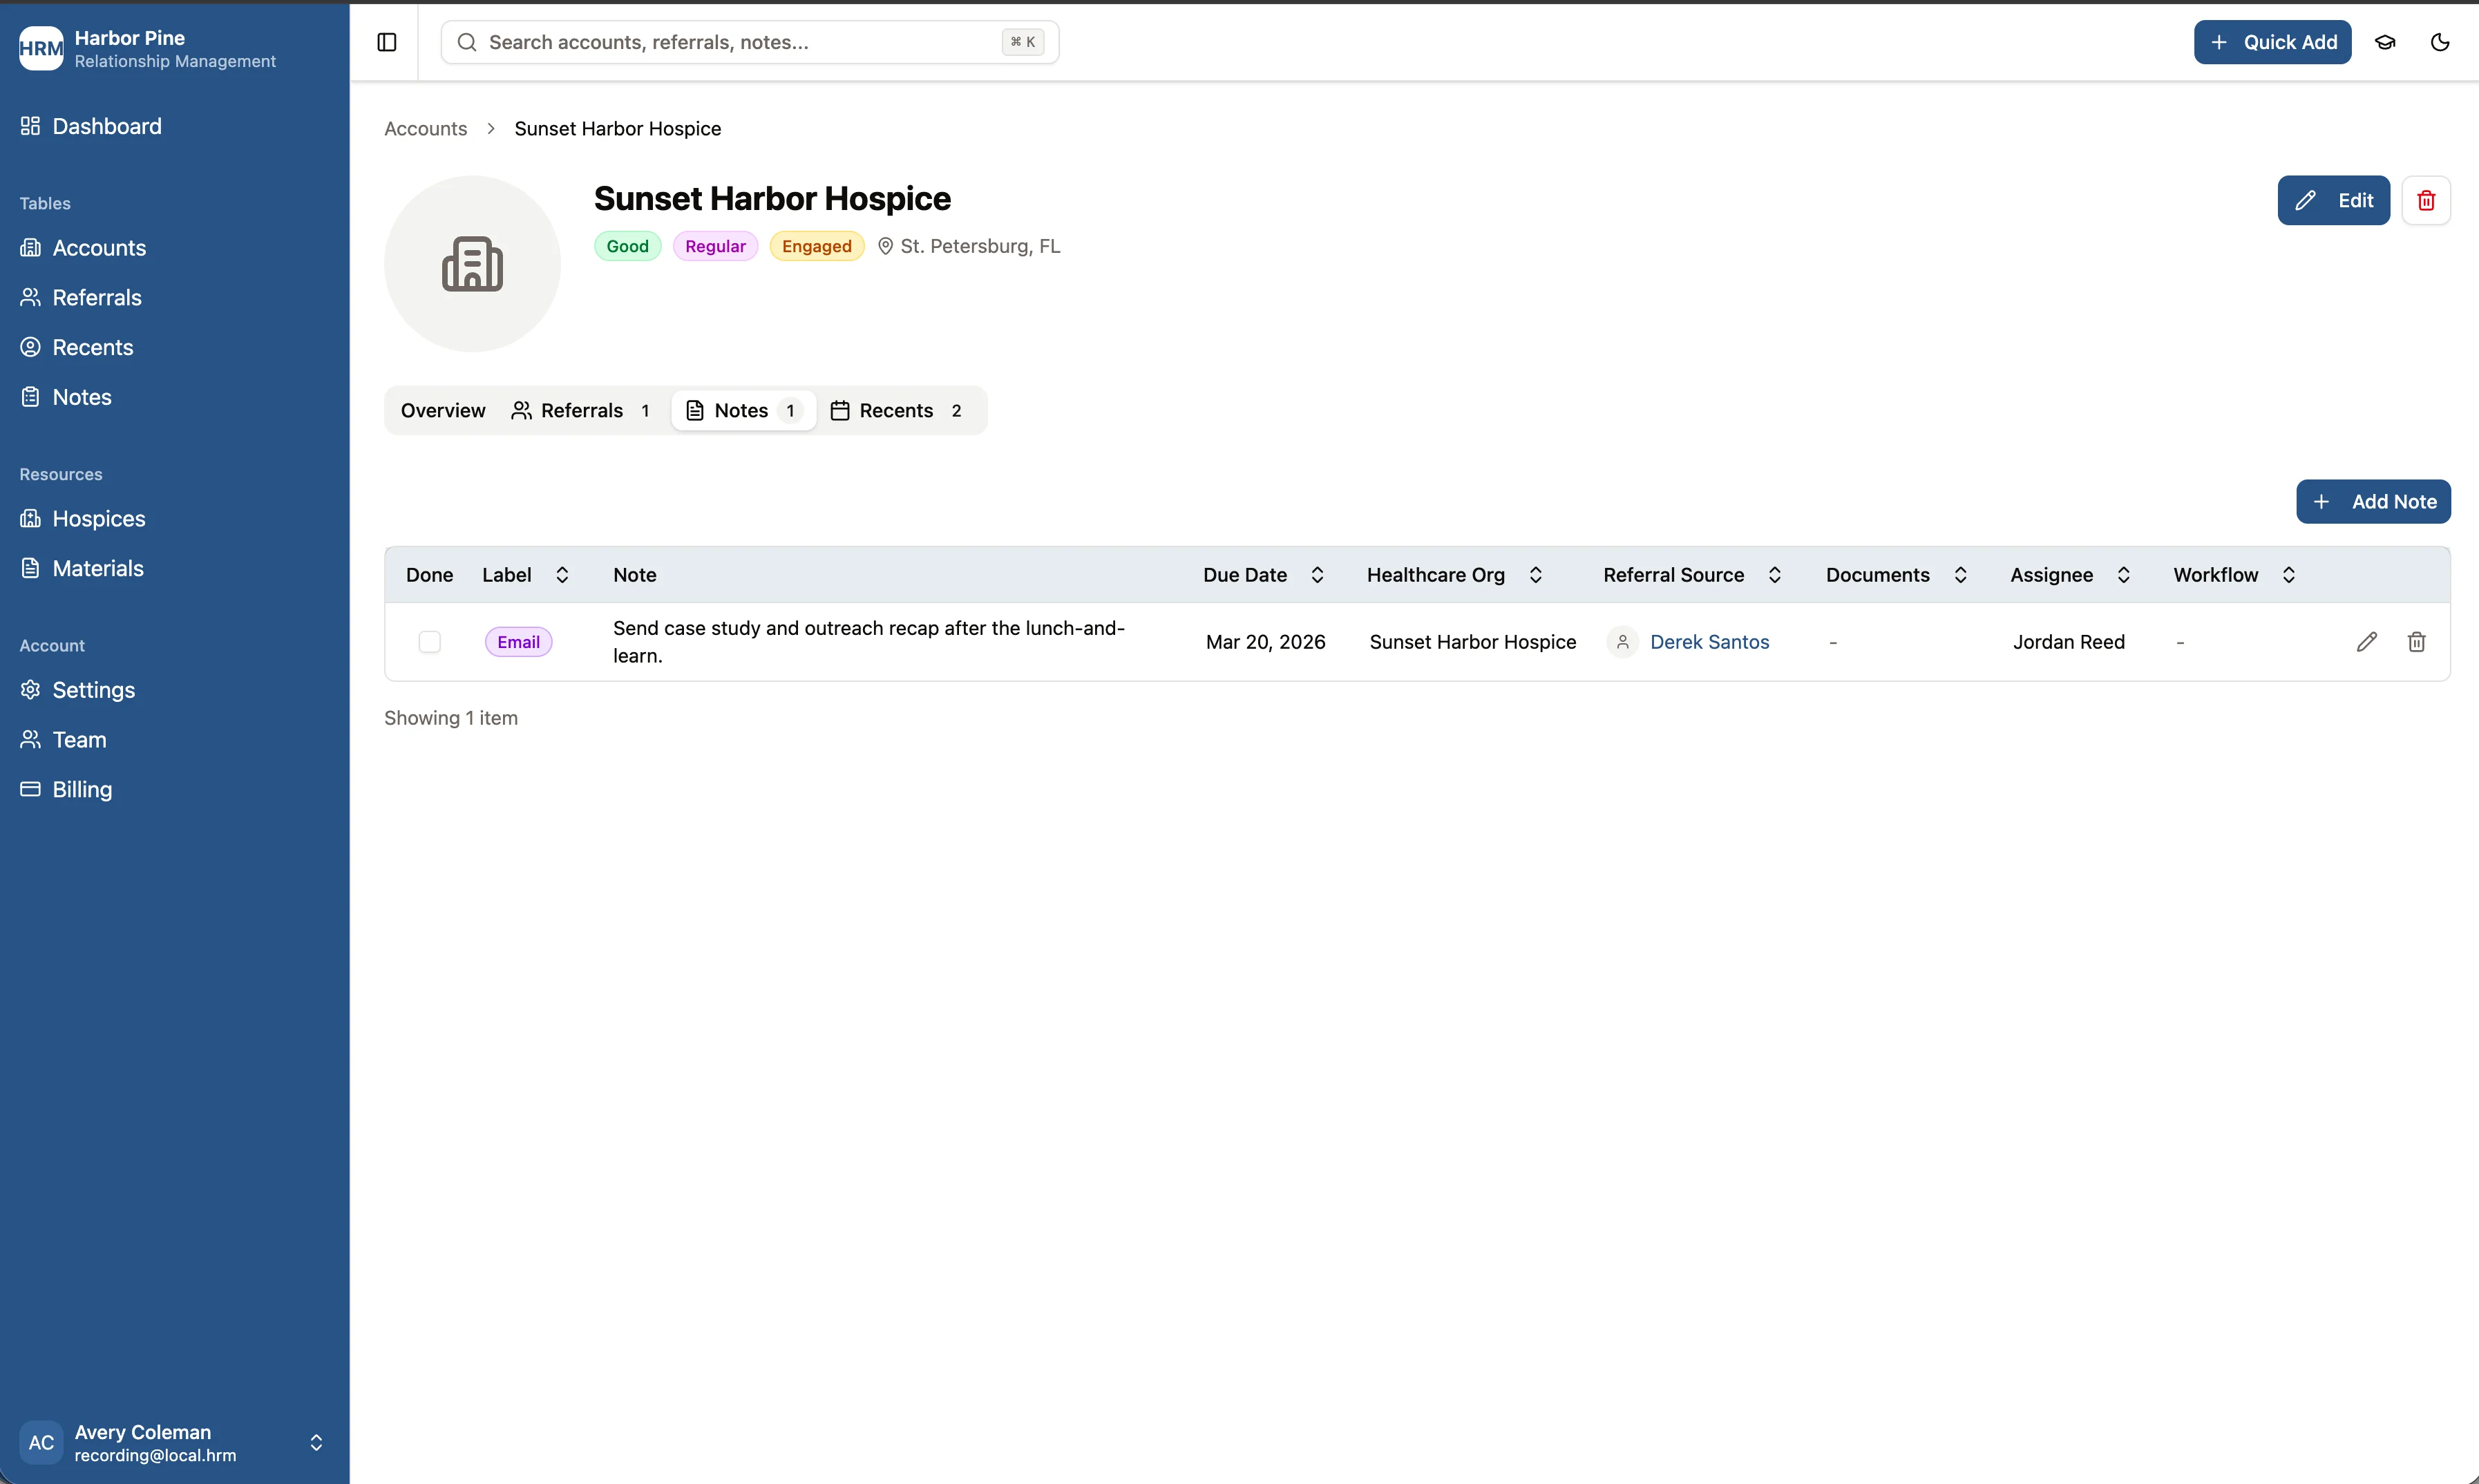Open the Hospices resource page

pyautogui.click(x=99, y=518)
